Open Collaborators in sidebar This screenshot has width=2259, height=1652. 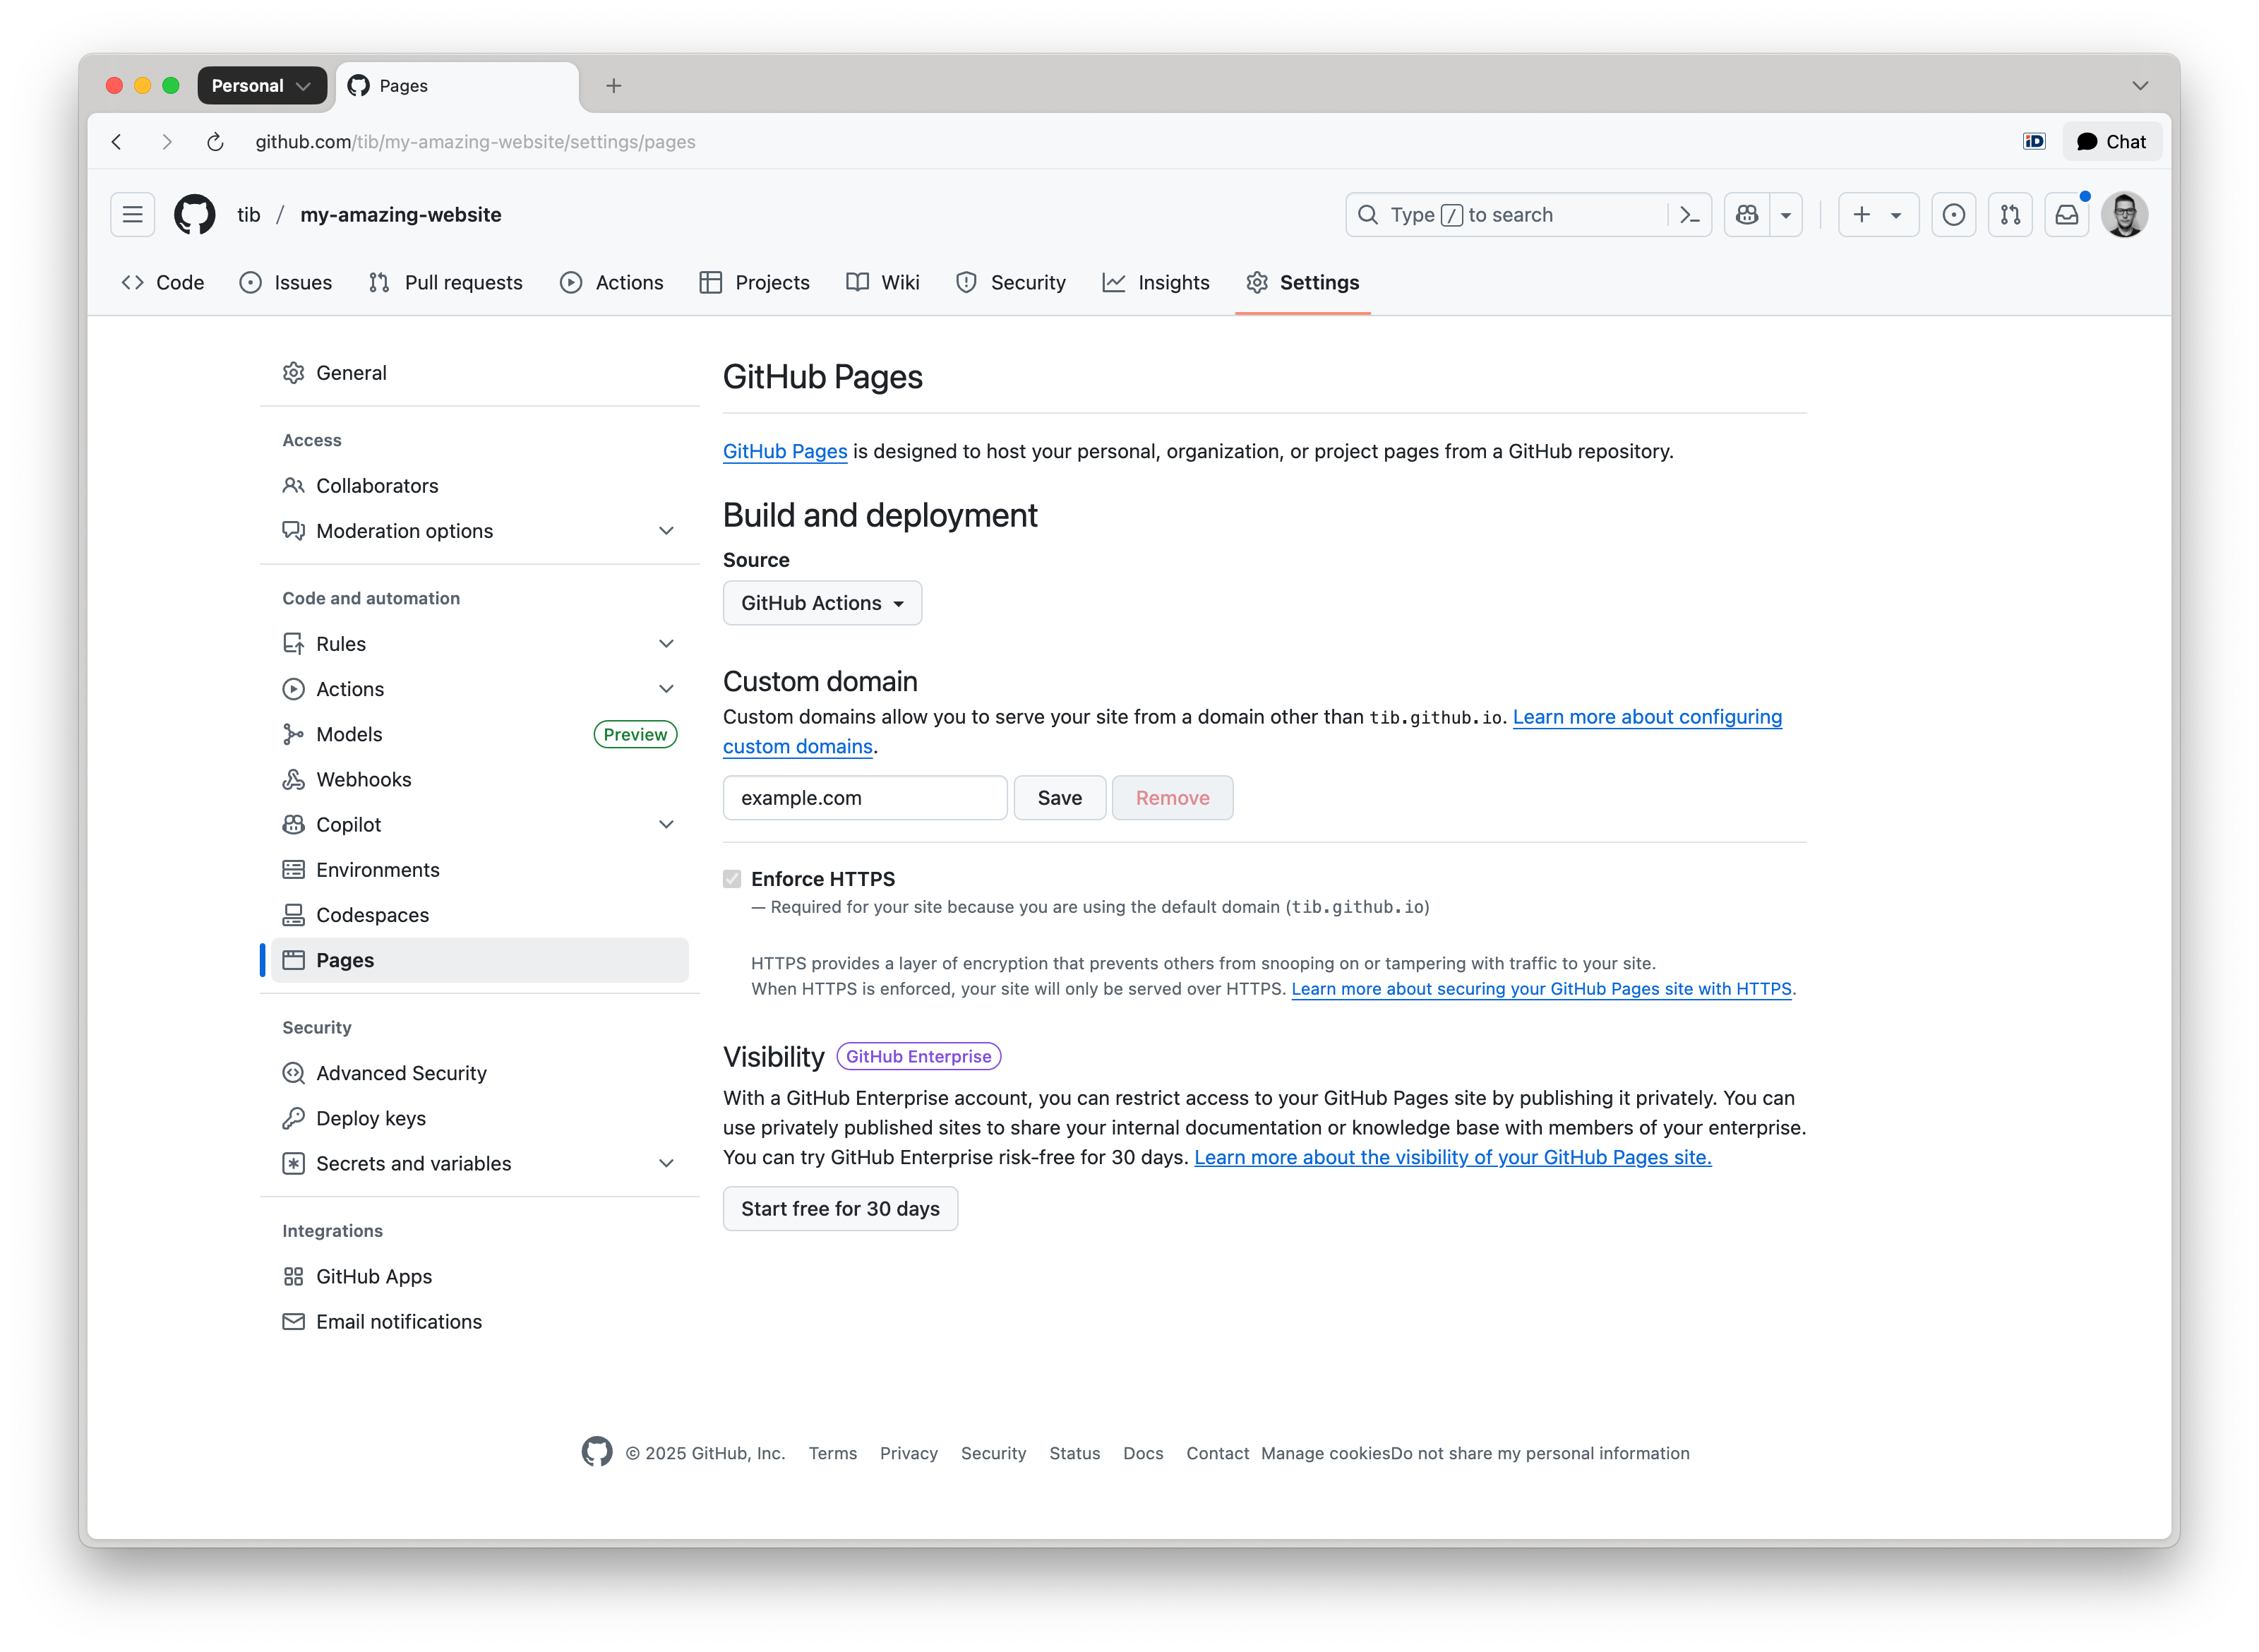480,486
